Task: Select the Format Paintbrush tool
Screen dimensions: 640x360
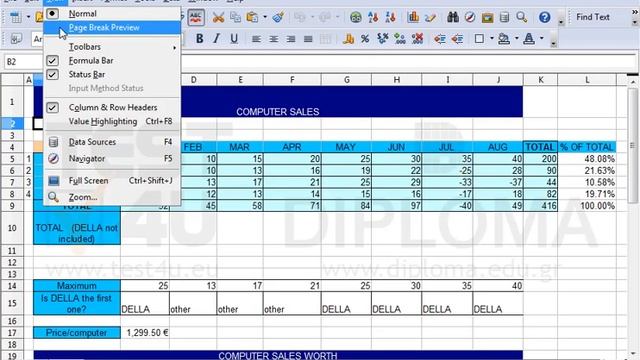Action: [278, 17]
